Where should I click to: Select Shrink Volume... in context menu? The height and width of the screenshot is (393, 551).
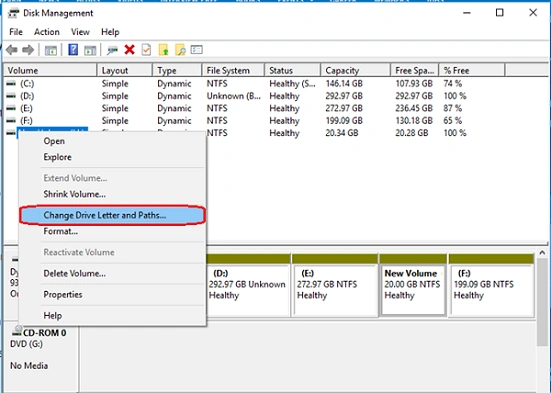coord(112,194)
